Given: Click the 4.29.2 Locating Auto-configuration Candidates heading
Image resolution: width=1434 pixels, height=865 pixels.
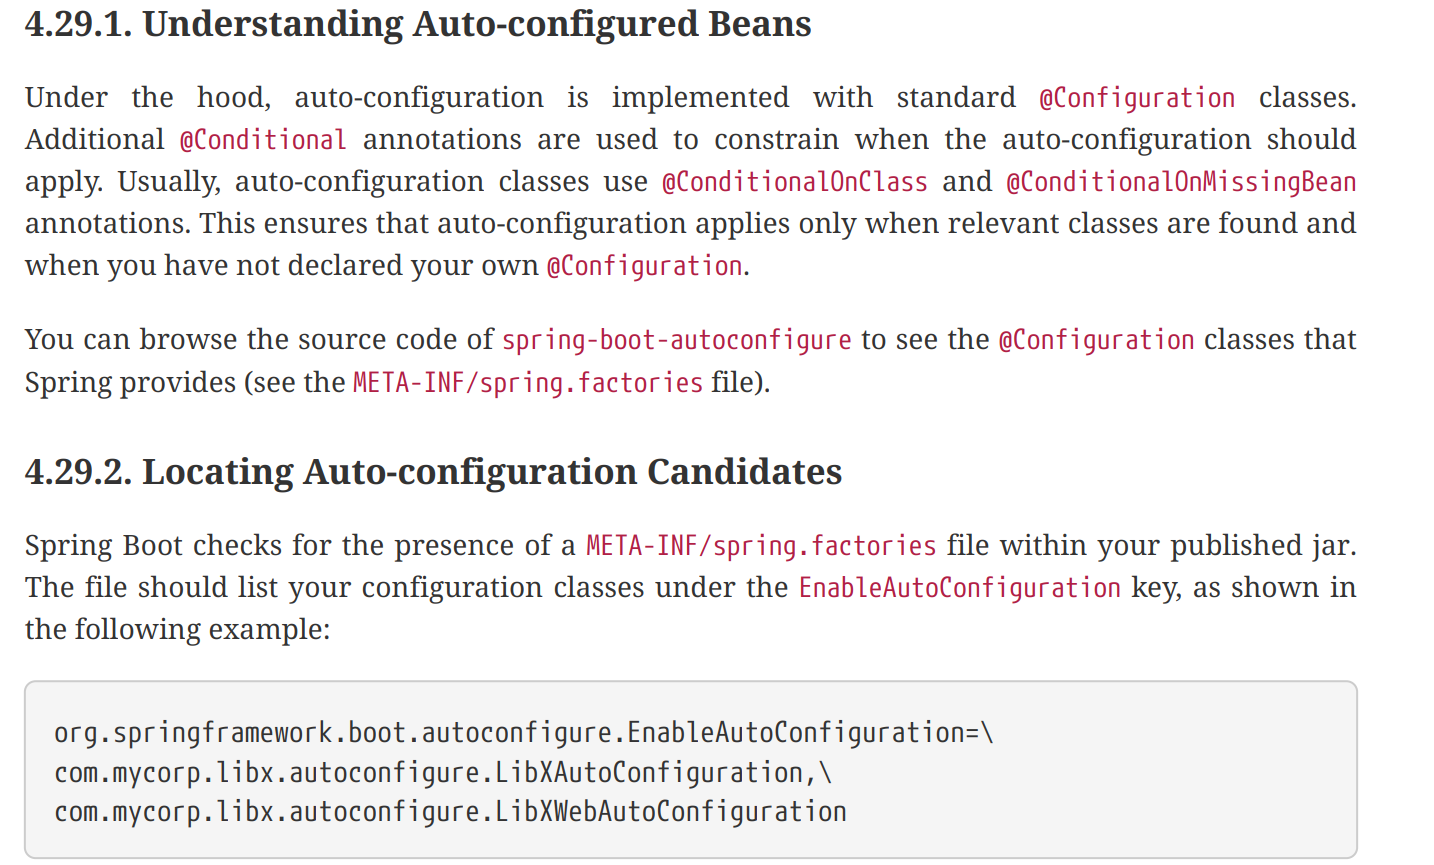Looking at the screenshot, I should tap(433, 472).
